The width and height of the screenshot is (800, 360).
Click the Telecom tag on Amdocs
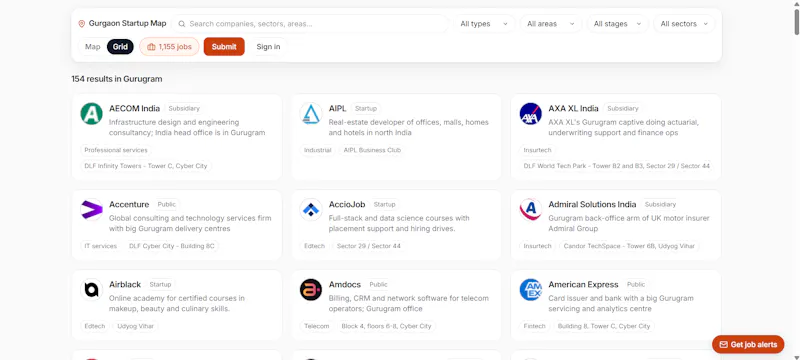317,326
